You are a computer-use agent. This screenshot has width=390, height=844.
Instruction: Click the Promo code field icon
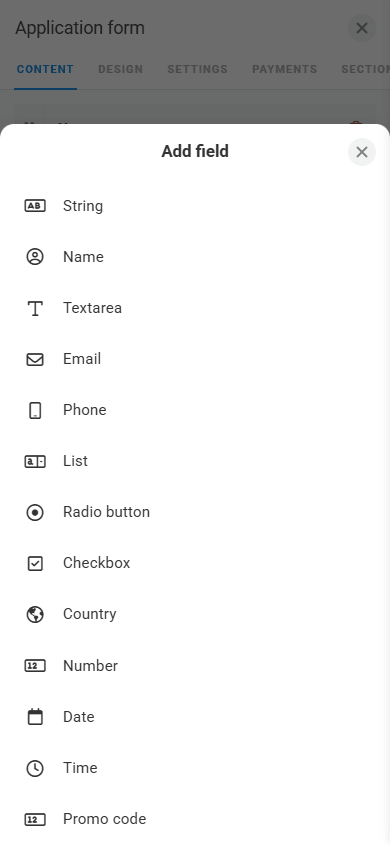pos(35,819)
